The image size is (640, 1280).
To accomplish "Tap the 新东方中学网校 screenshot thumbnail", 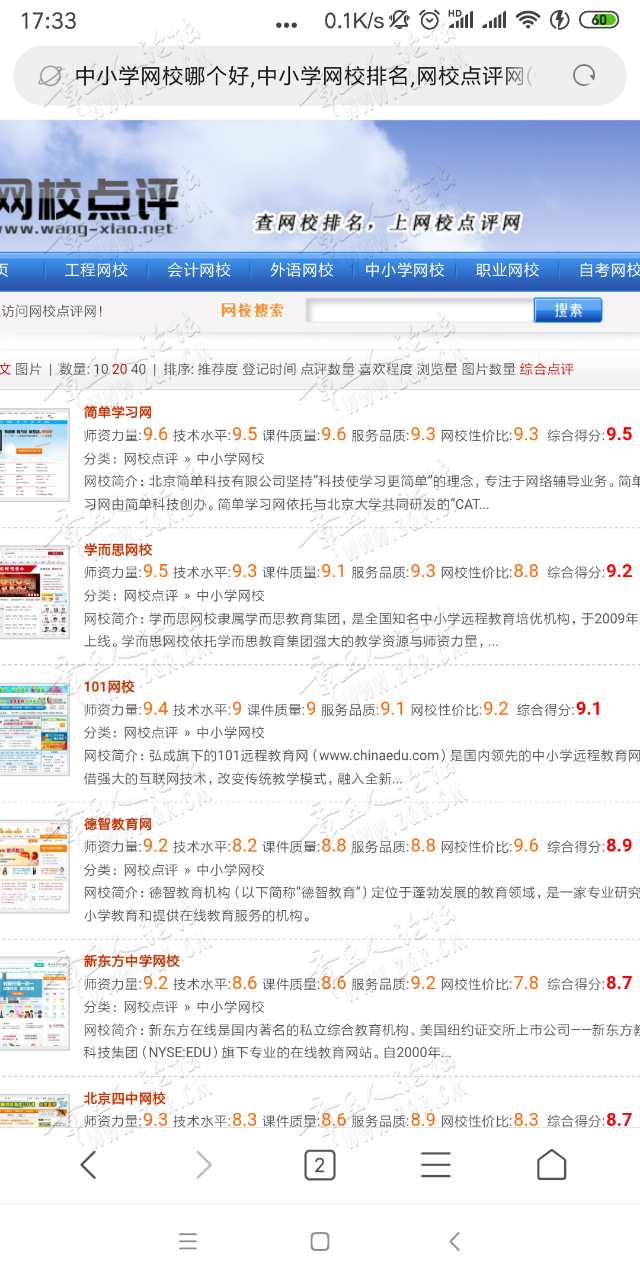I will coord(34,1004).
